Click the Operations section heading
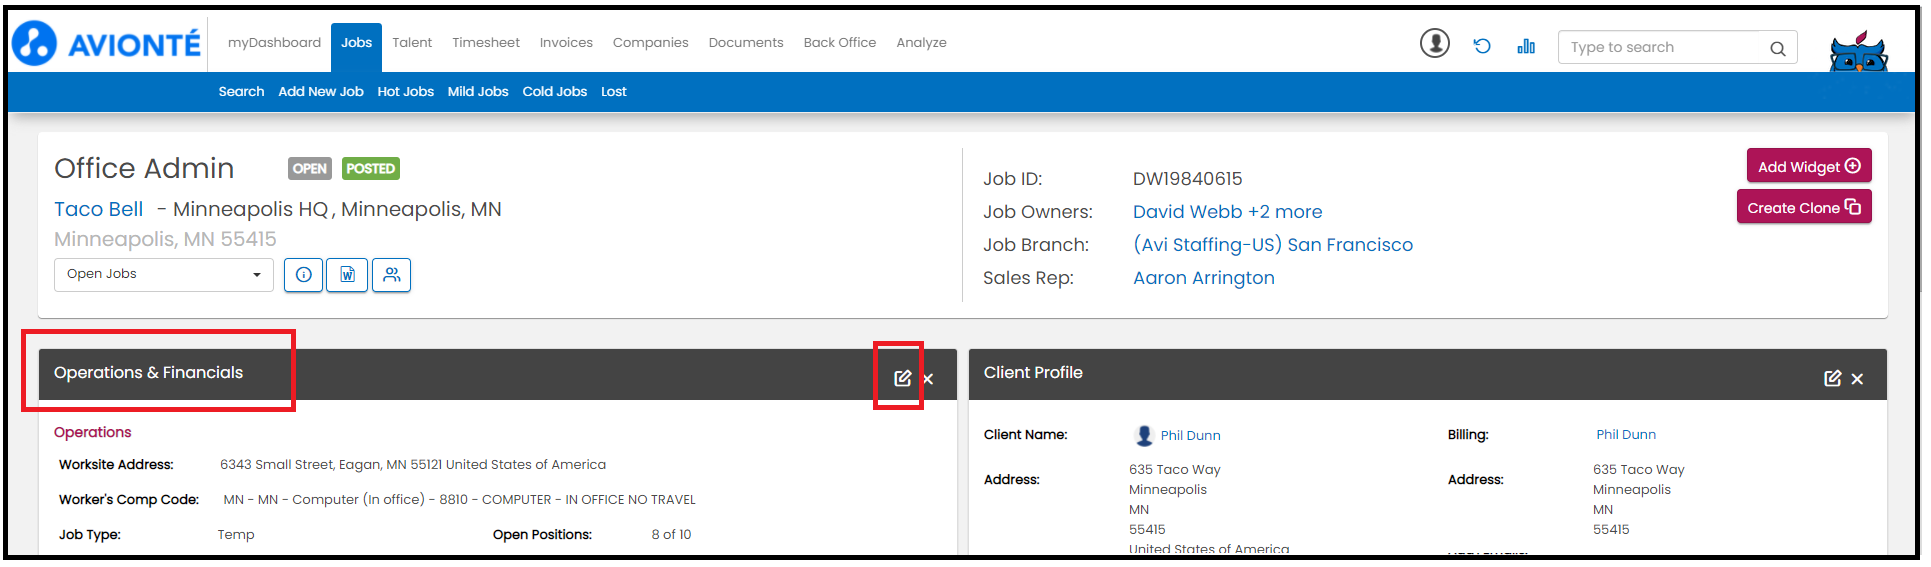The image size is (1931, 567). 93,433
